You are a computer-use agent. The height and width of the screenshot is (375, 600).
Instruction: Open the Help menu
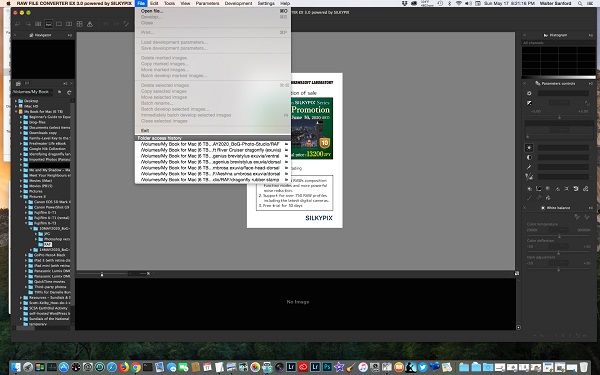(285, 3)
